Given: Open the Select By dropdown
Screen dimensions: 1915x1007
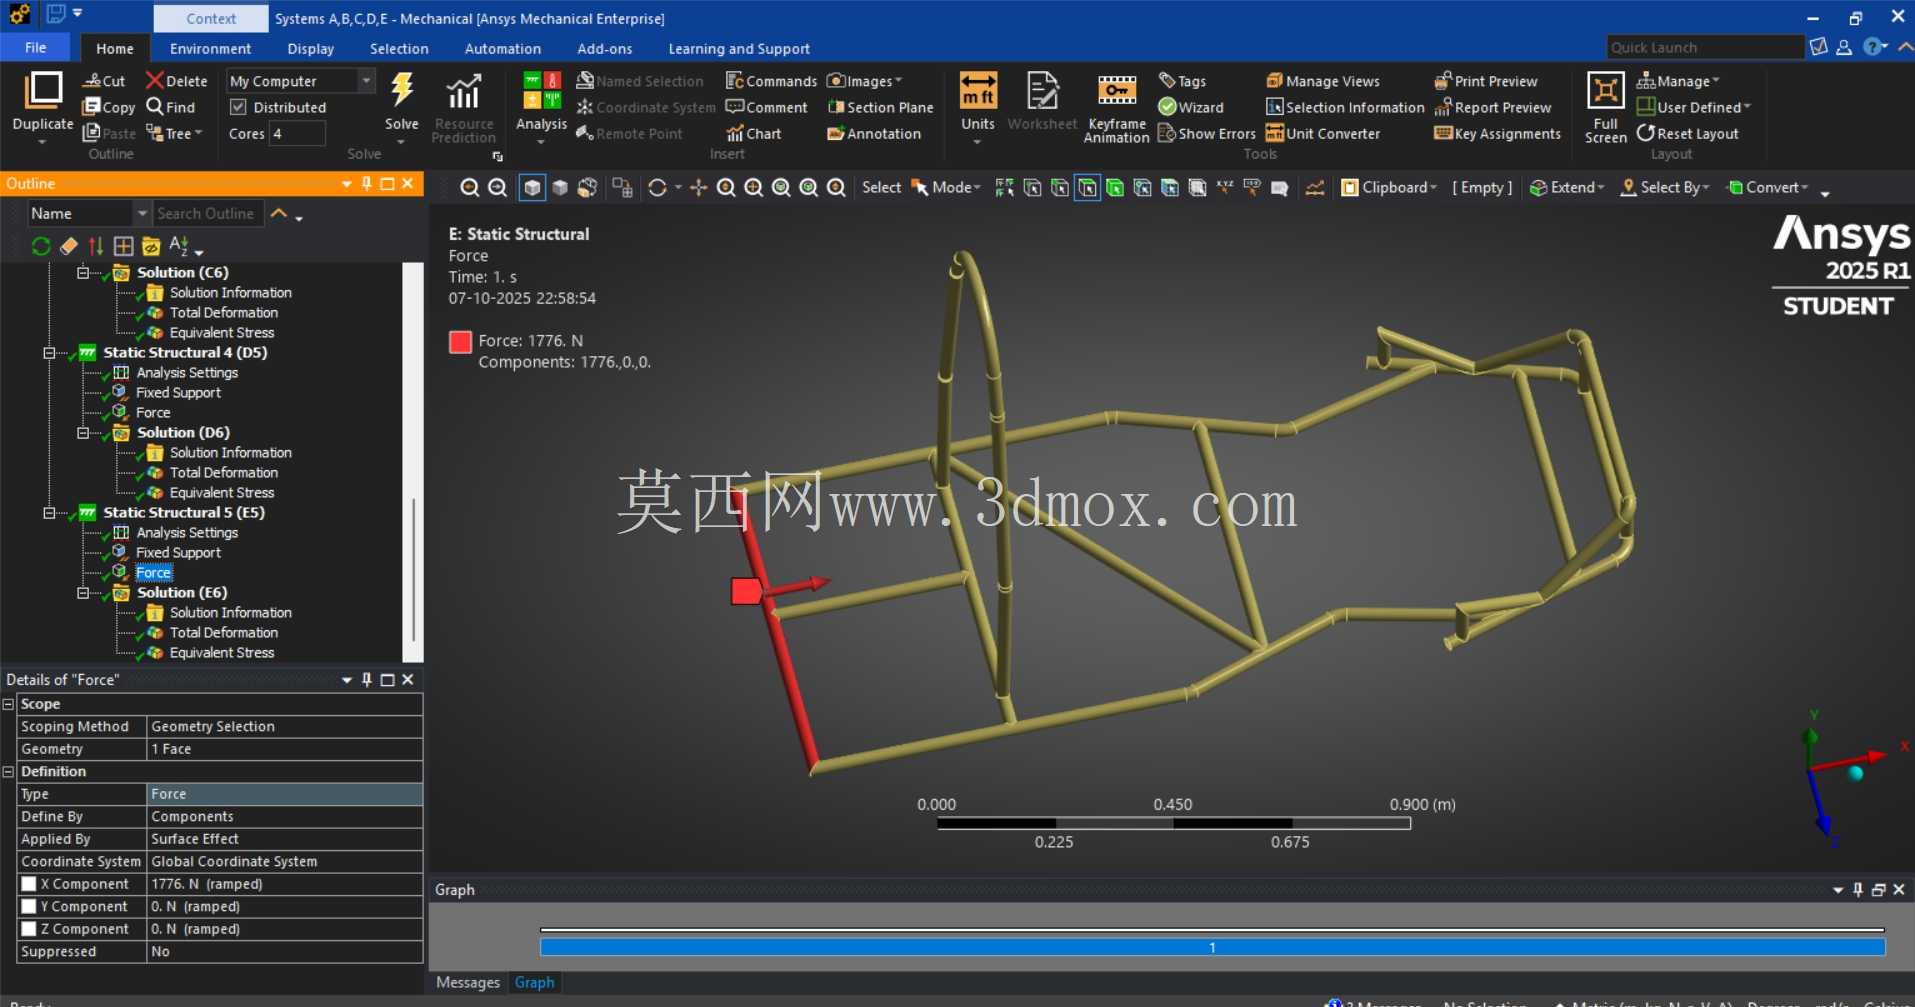Looking at the screenshot, I should click(1665, 187).
